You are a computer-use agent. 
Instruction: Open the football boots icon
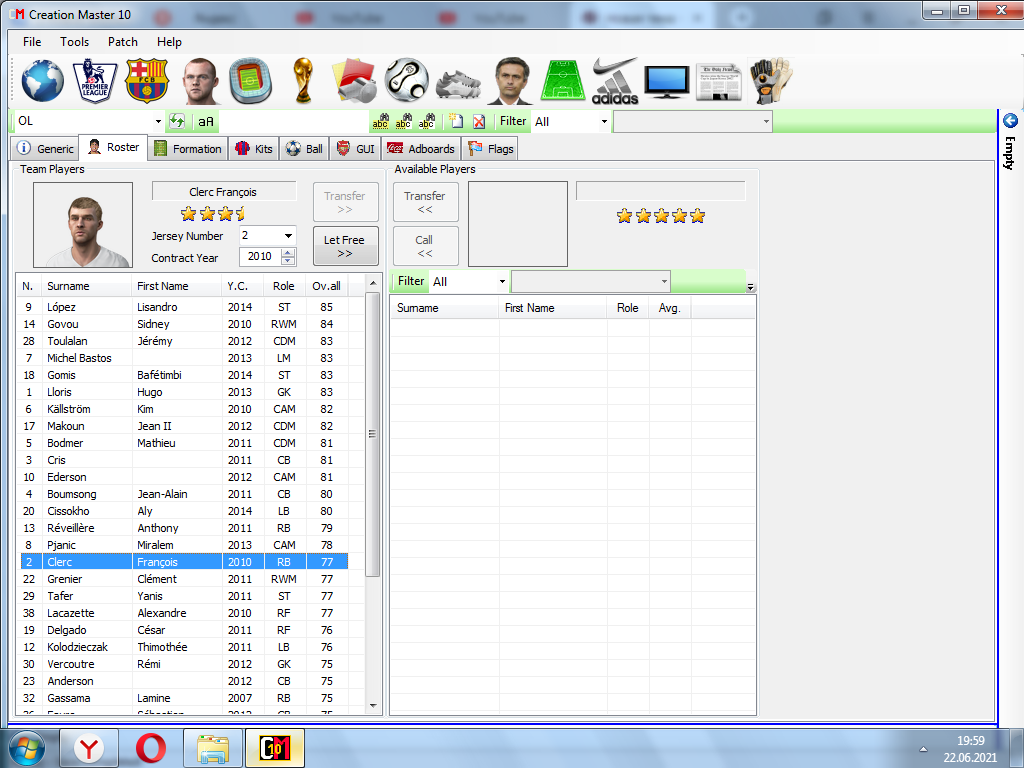459,81
